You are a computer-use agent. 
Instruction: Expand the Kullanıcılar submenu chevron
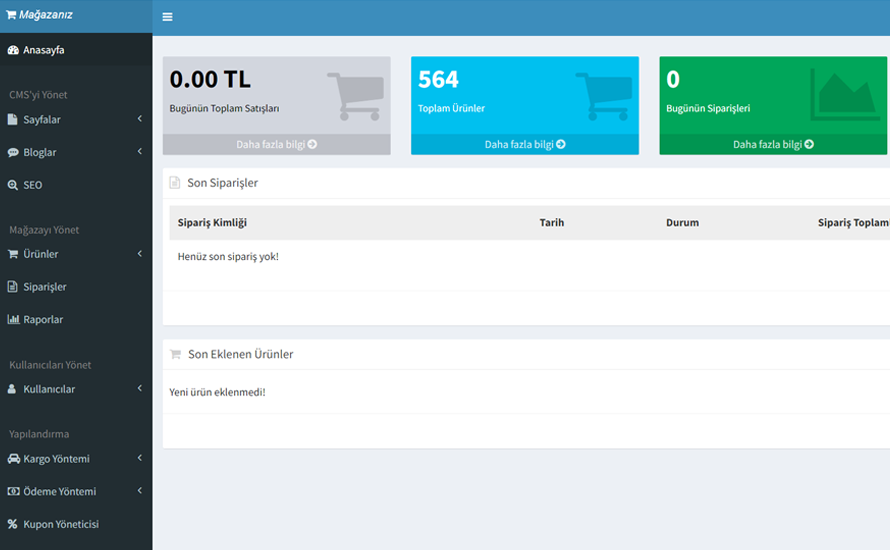[140, 388]
